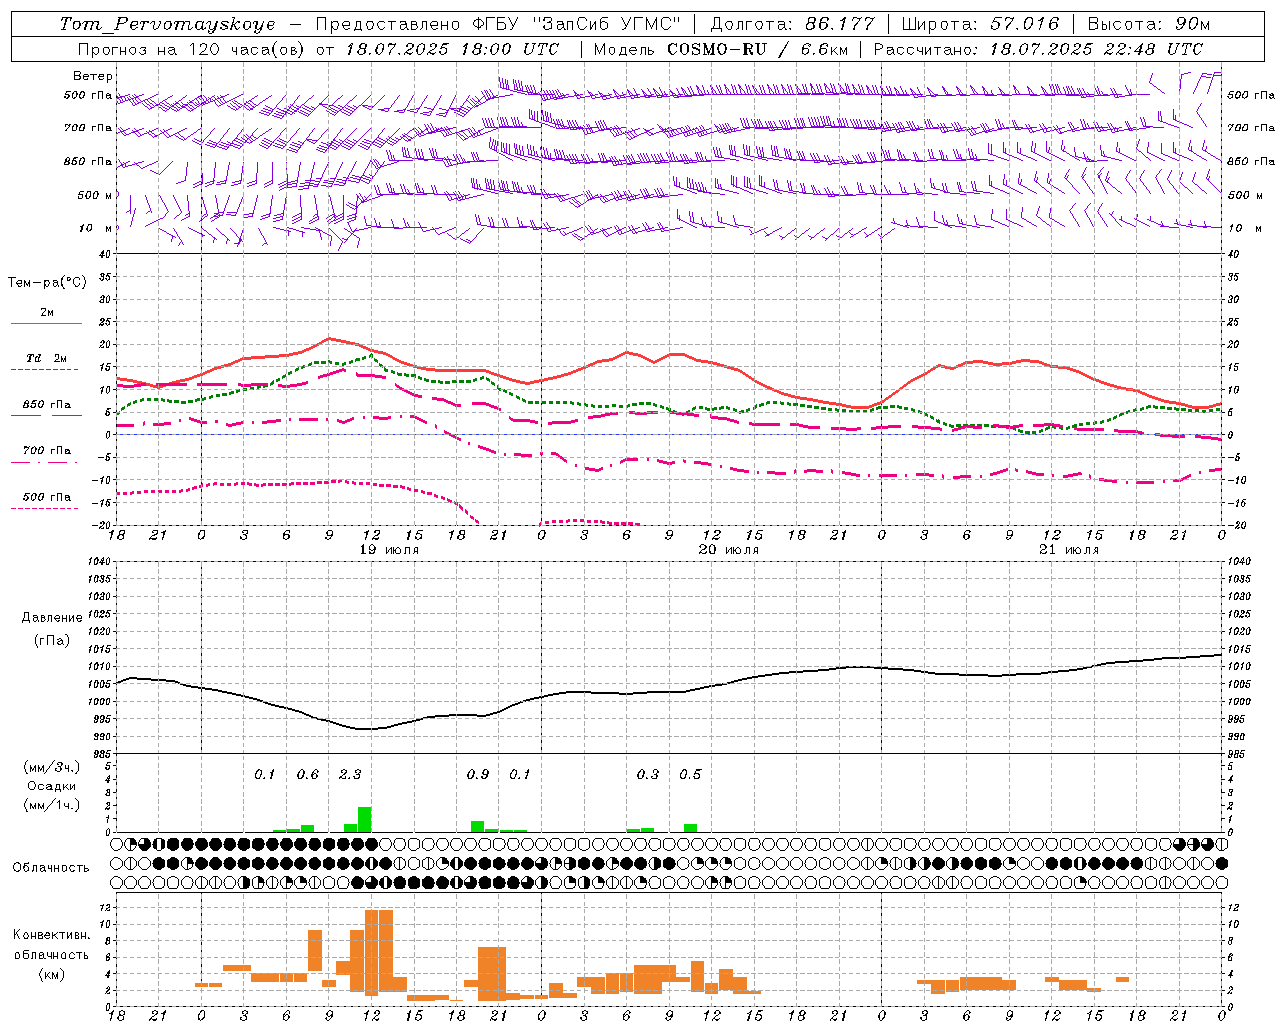Select the Прогноз на 120 часа(ов) header text

(193, 49)
